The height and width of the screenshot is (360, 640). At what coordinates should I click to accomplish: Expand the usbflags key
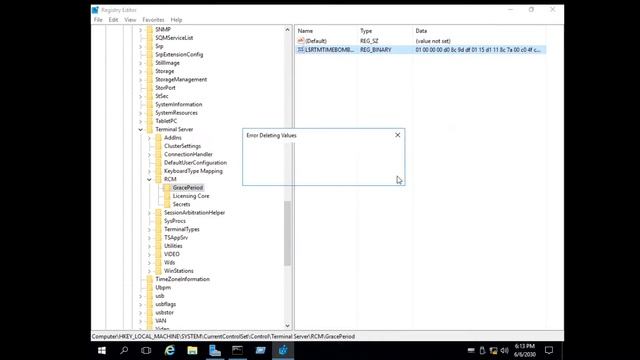(x=140, y=304)
